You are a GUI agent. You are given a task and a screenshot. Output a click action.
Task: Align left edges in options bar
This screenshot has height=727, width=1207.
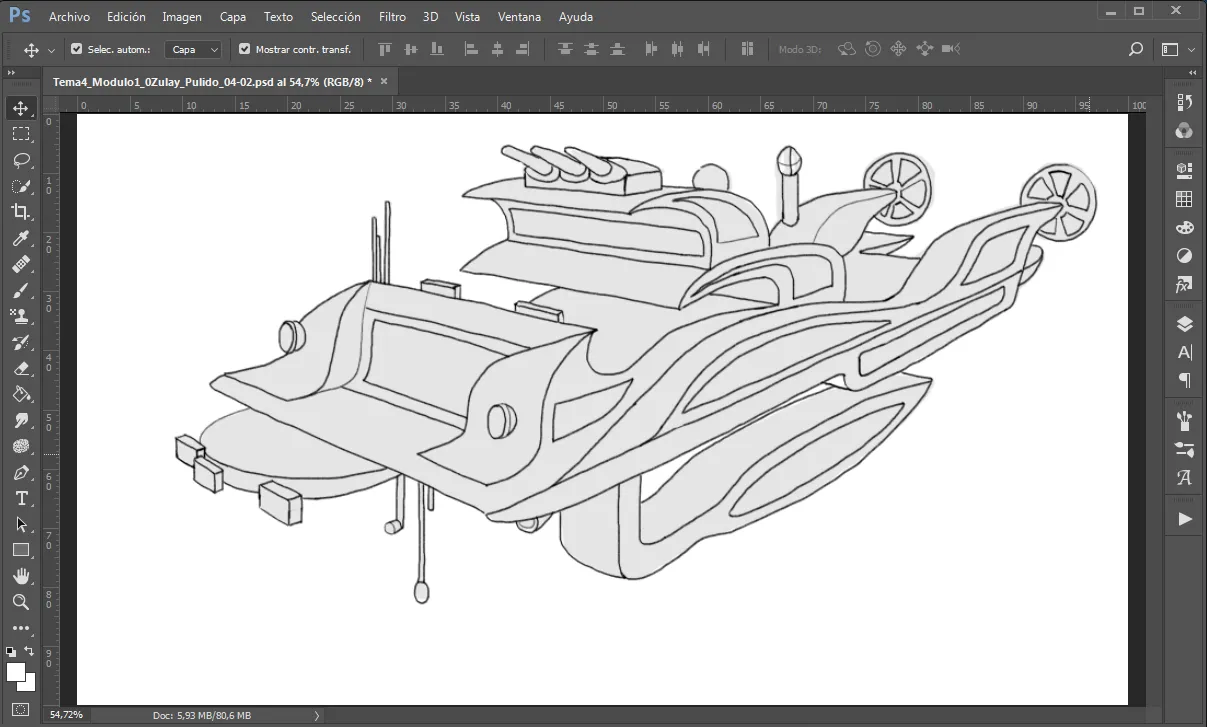[x=471, y=49]
